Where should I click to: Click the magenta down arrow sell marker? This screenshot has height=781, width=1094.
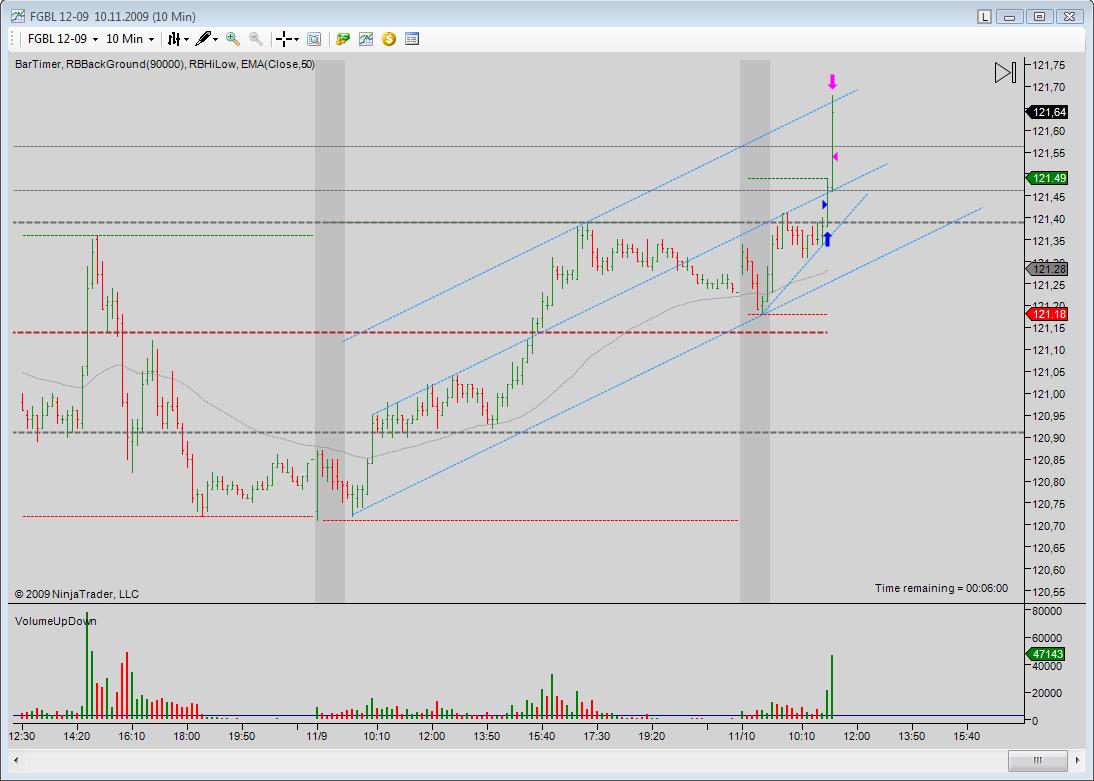coord(832,82)
